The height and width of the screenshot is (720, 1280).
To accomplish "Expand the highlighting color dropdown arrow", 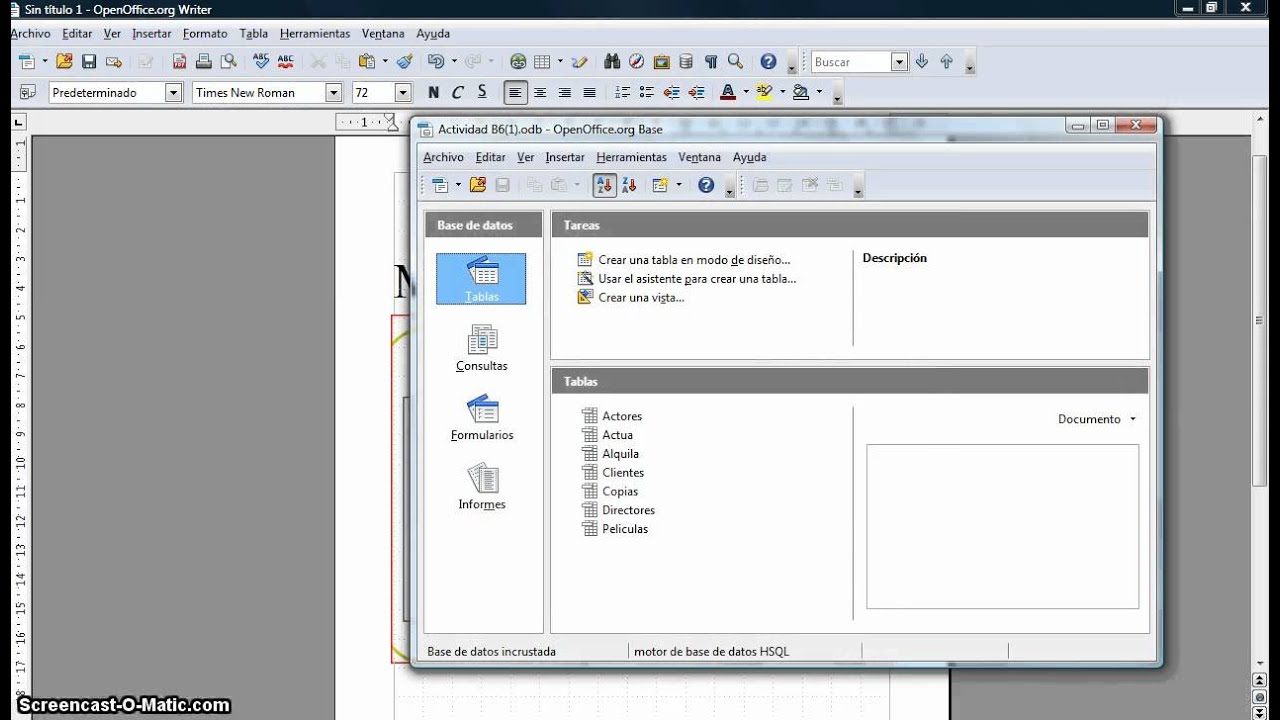I will [782, 92].
